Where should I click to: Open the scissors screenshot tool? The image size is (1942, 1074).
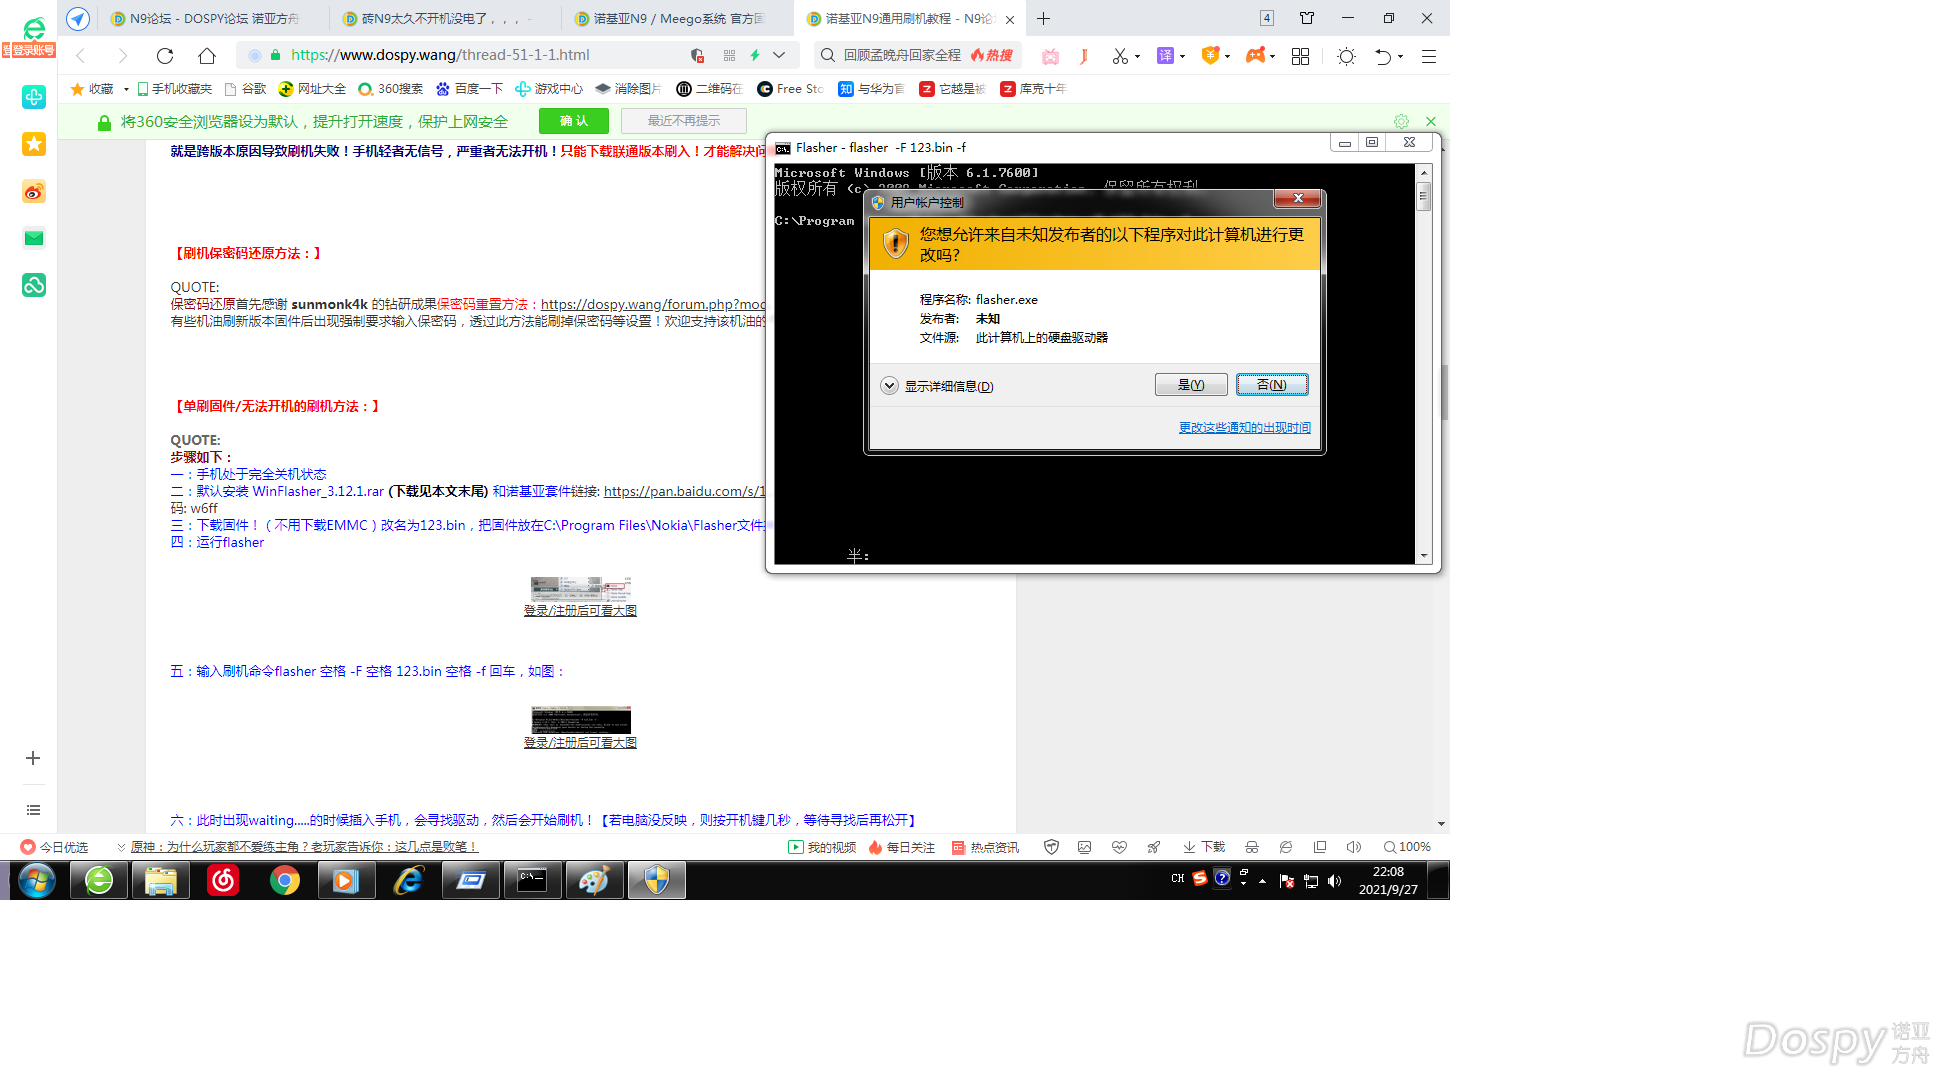point(1120,56)
